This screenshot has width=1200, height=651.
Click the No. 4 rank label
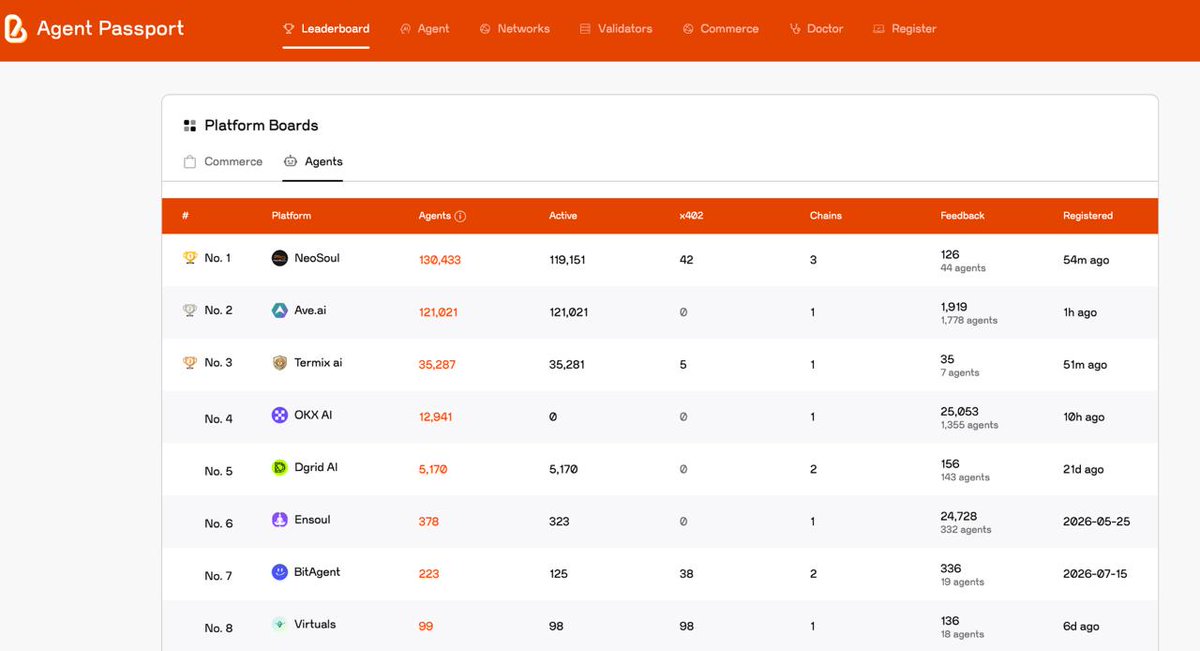tap(218, 419)
